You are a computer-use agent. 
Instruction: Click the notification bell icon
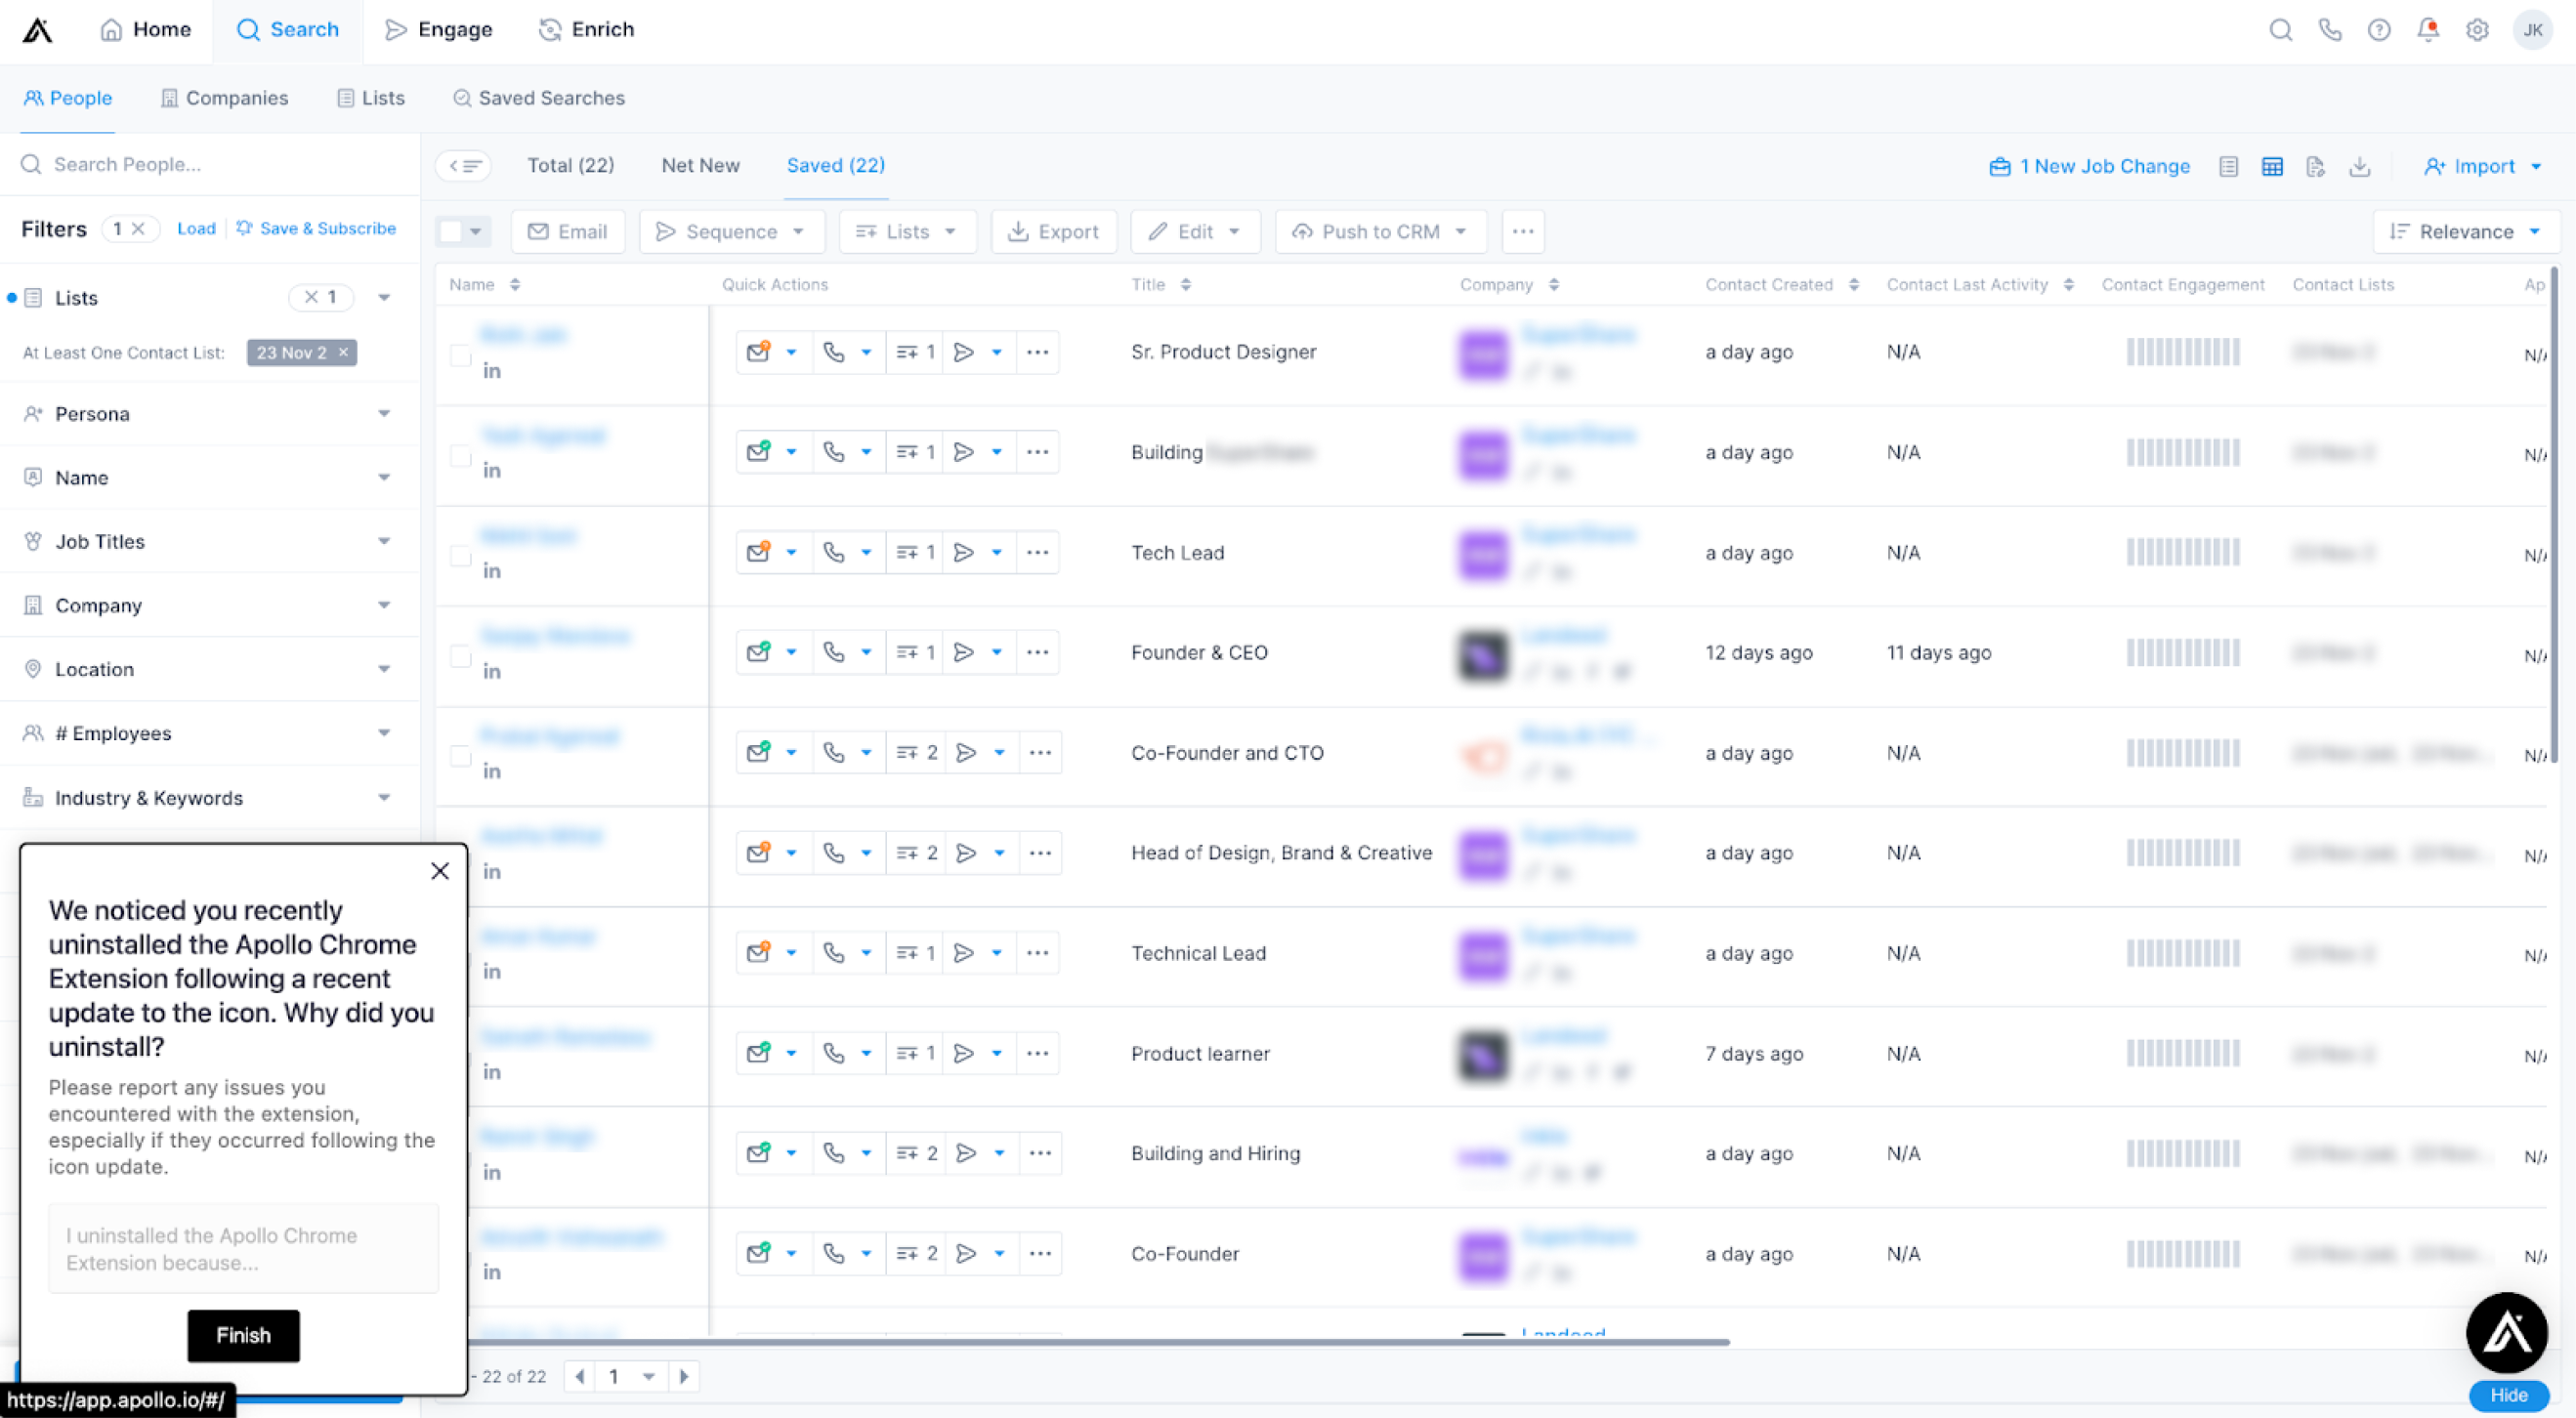2427,30
